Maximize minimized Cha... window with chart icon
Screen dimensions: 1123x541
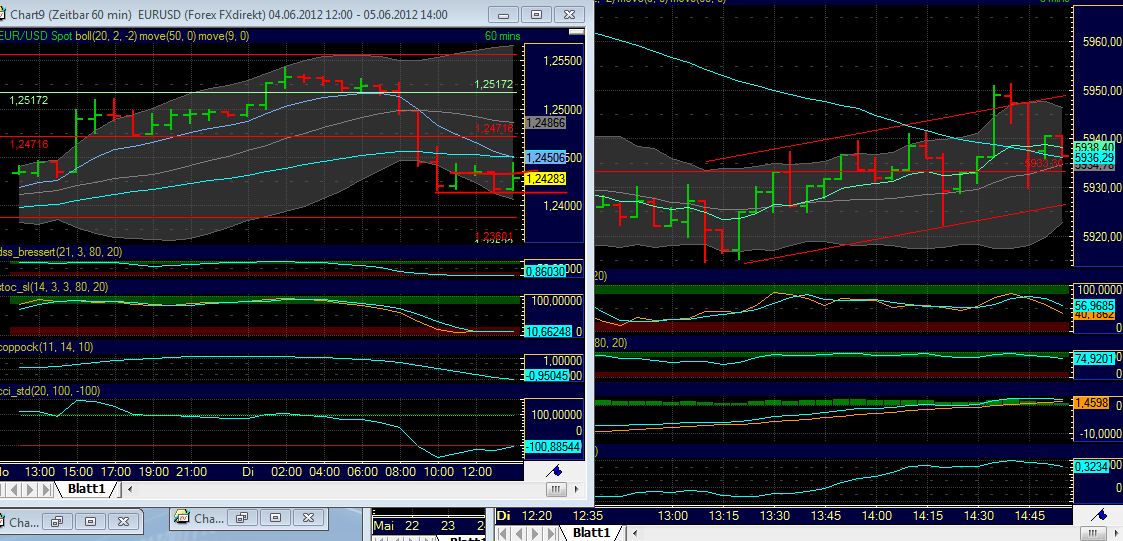tap(276, 517)
